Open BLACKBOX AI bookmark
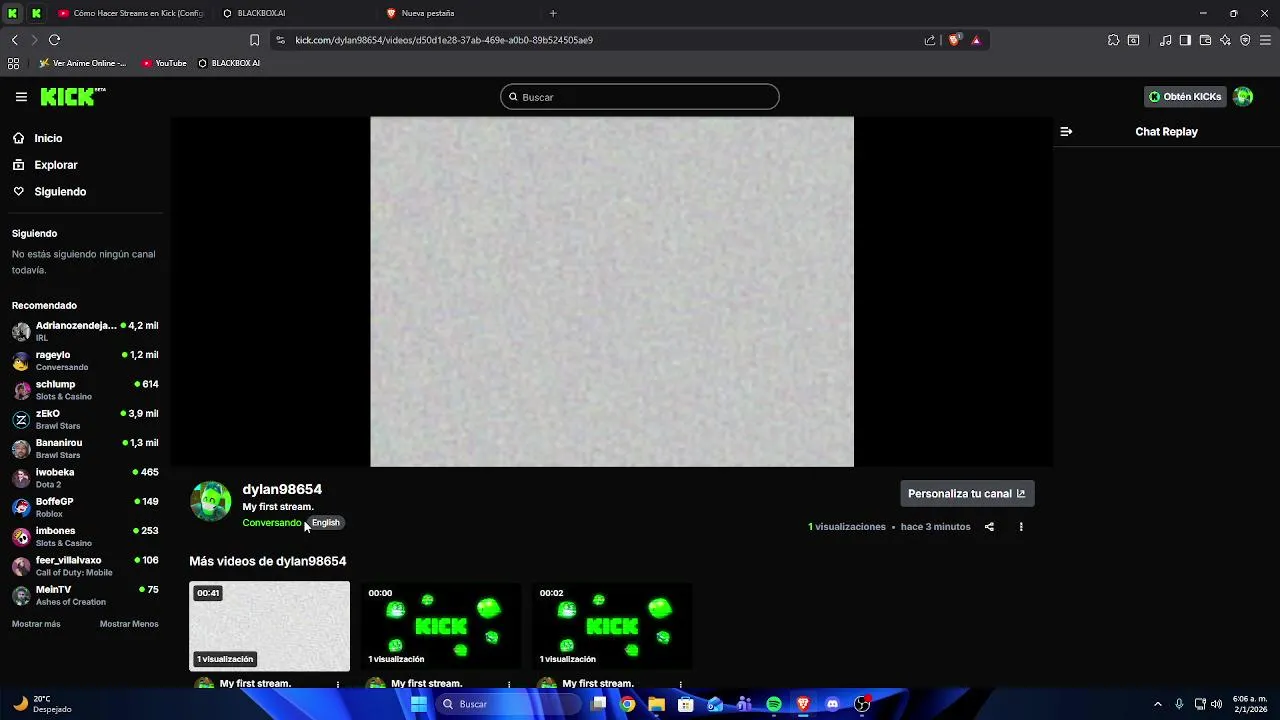1280x720 pixels. (229, 63)
